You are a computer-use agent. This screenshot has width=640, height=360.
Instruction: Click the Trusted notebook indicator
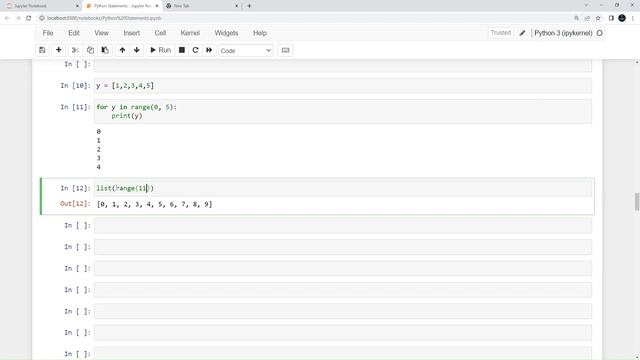pyautogui.click(x=500, y=33)
